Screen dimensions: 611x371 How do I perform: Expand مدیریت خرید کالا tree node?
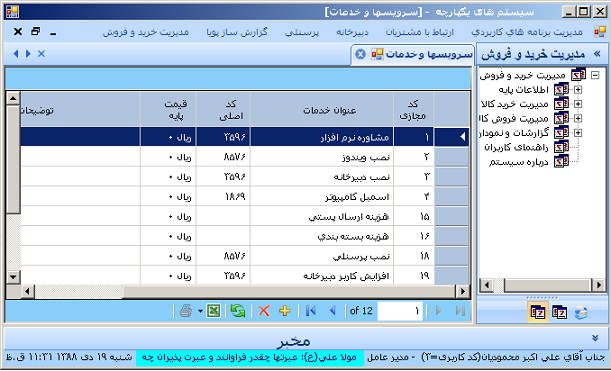[x=578, y=104]
